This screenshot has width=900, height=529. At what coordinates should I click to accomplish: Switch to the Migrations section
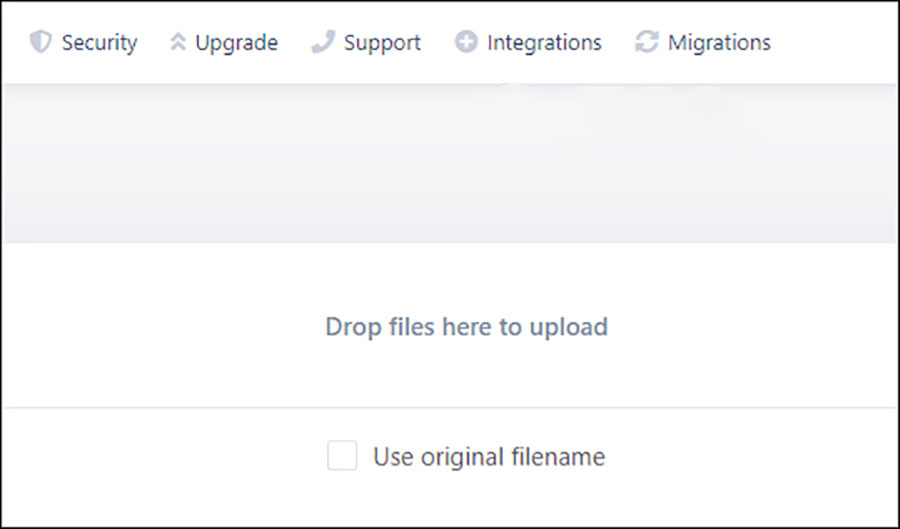pos(719,43)
